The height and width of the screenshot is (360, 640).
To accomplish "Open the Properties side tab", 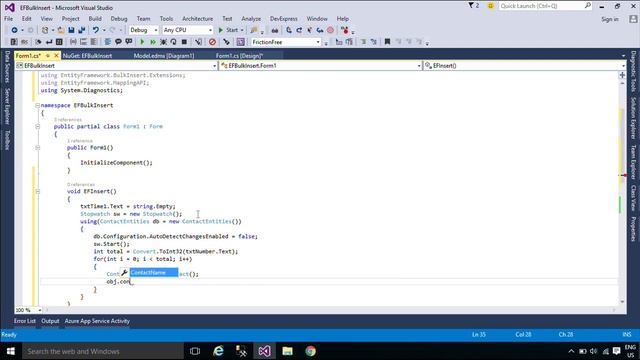I will (633, 229).
